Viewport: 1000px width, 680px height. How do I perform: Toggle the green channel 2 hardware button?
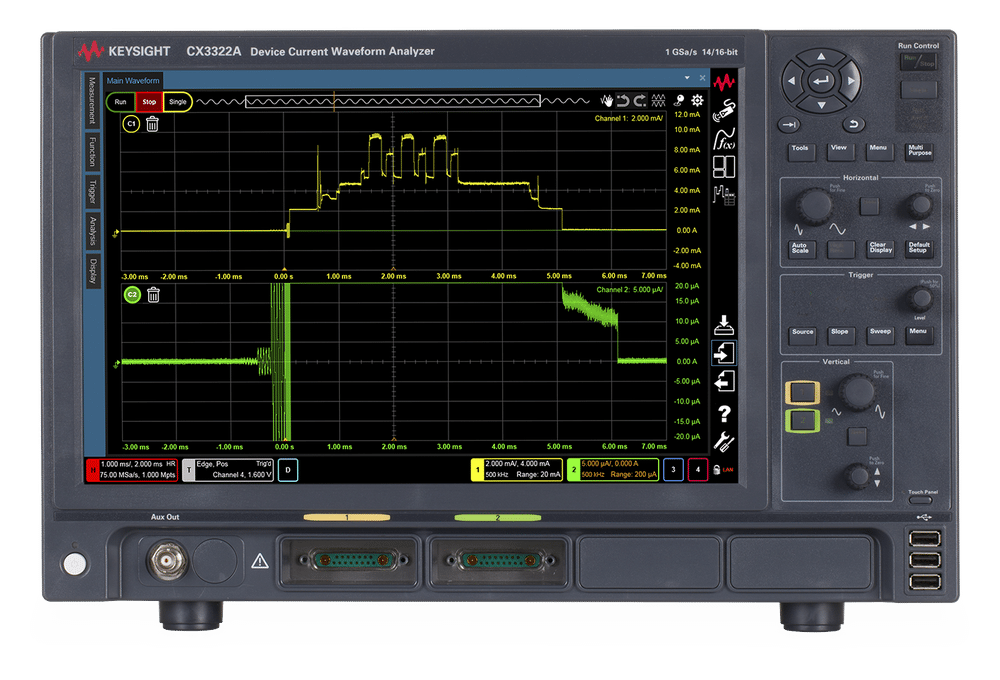coord(802,420)
